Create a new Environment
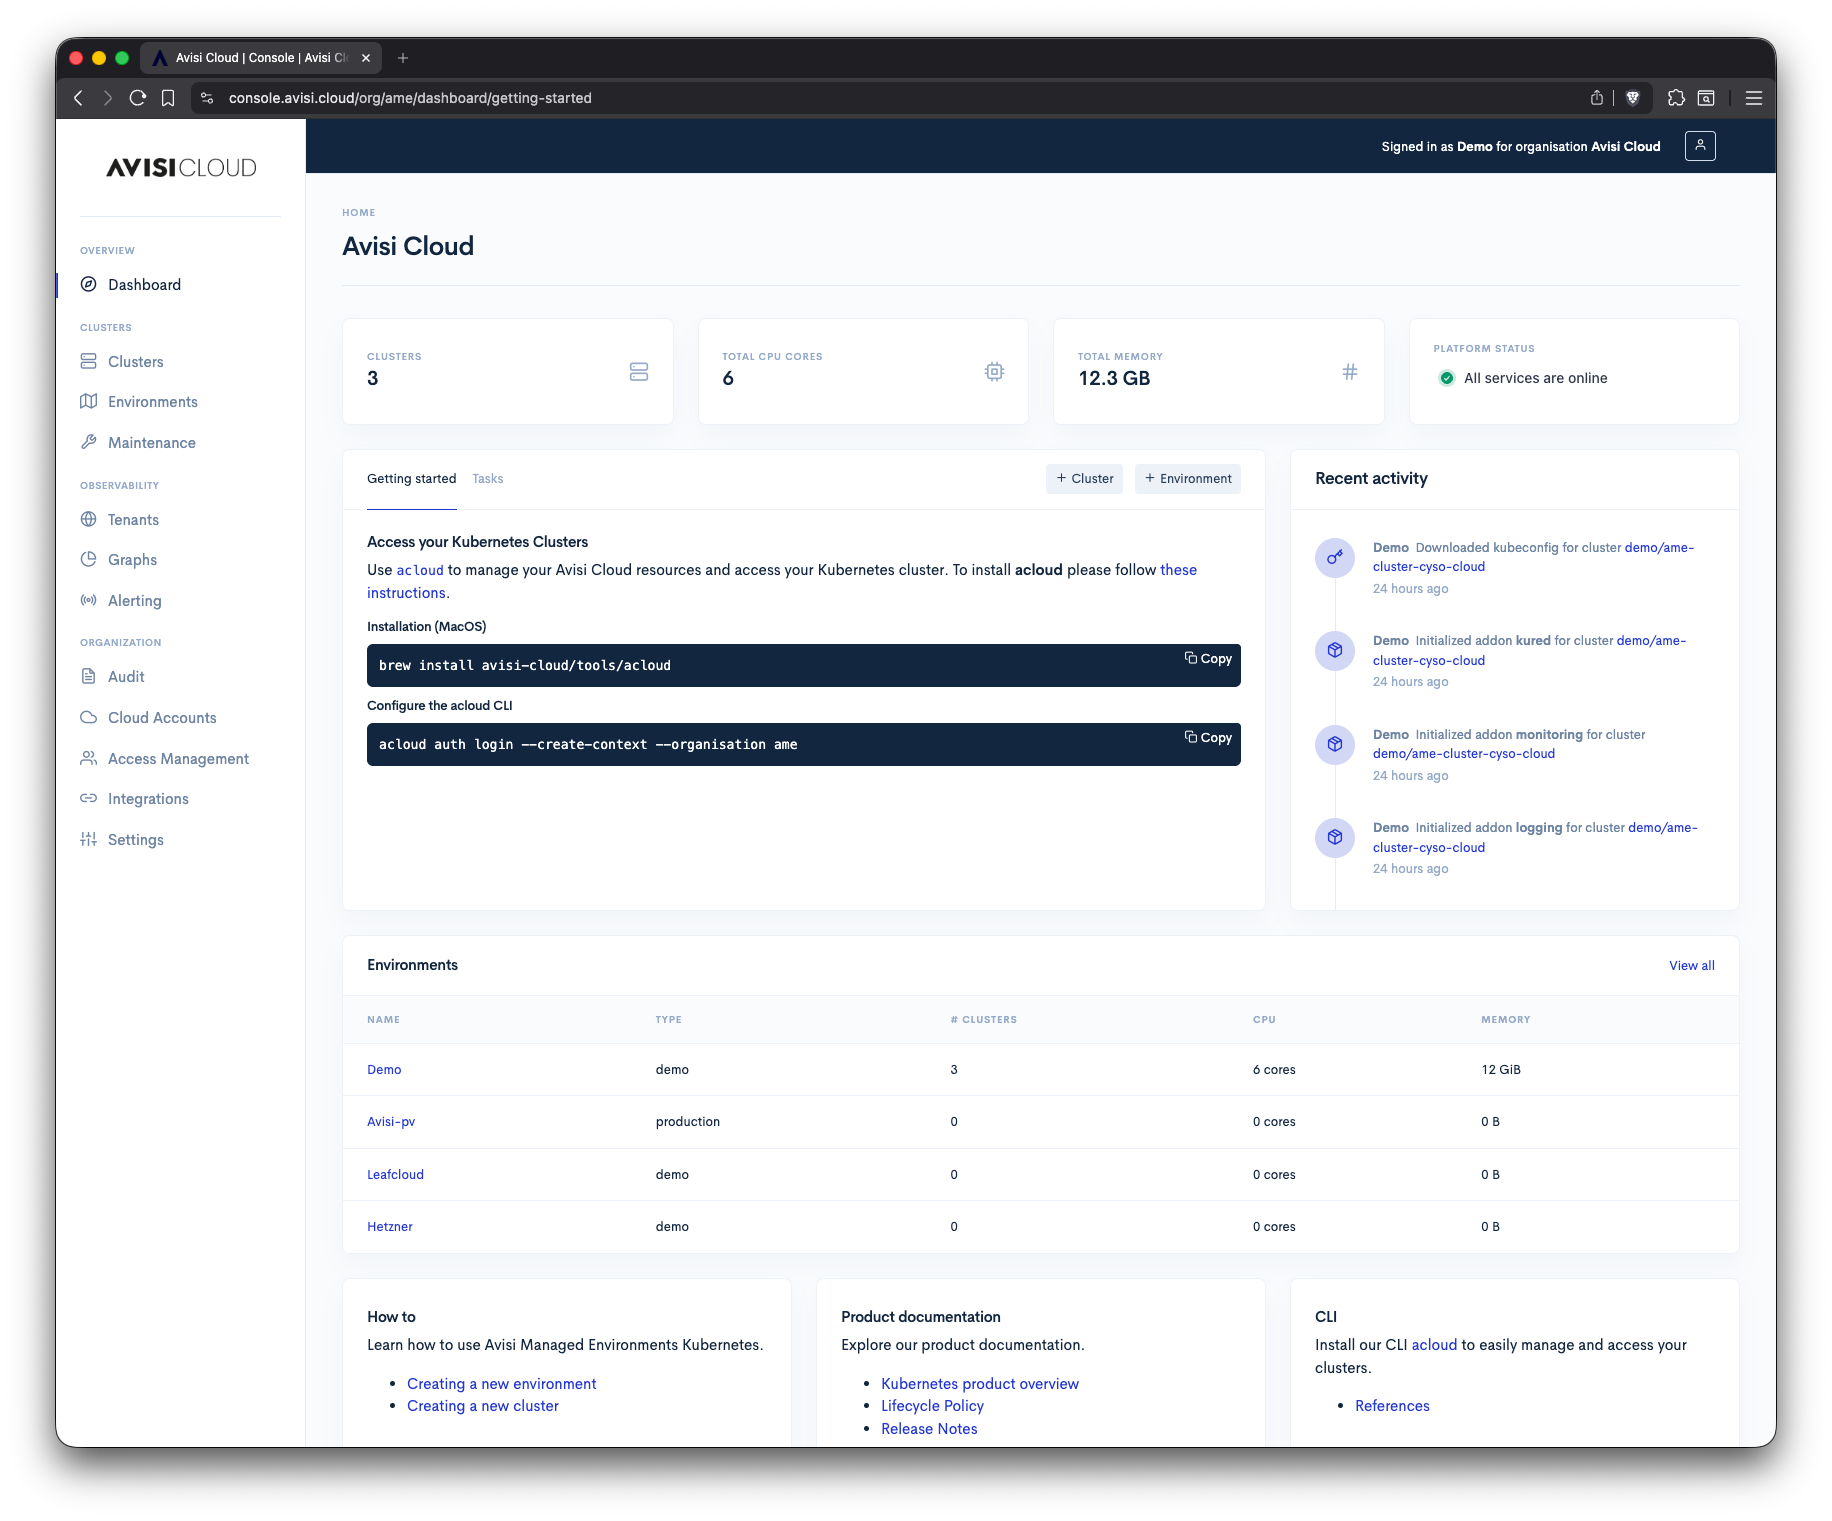1832x1521 pixels. coord(1187,478)
